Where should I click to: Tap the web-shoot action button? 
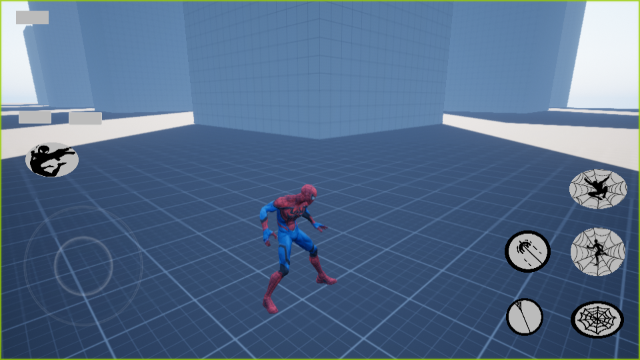pyautogui.click(x=528, y=251)
